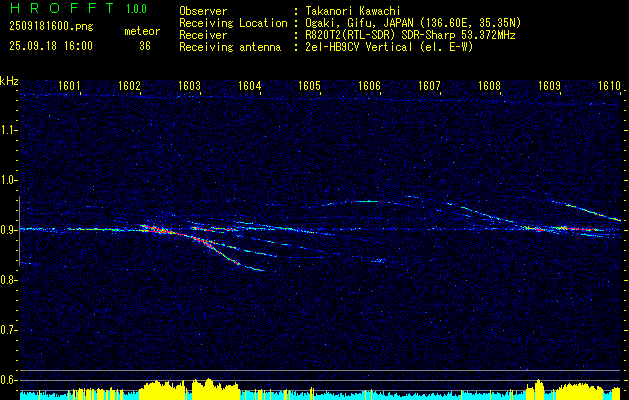The height and width of the screenshot is (400, 629).
Task: Click meteor count 36
Action: [145, 46]
